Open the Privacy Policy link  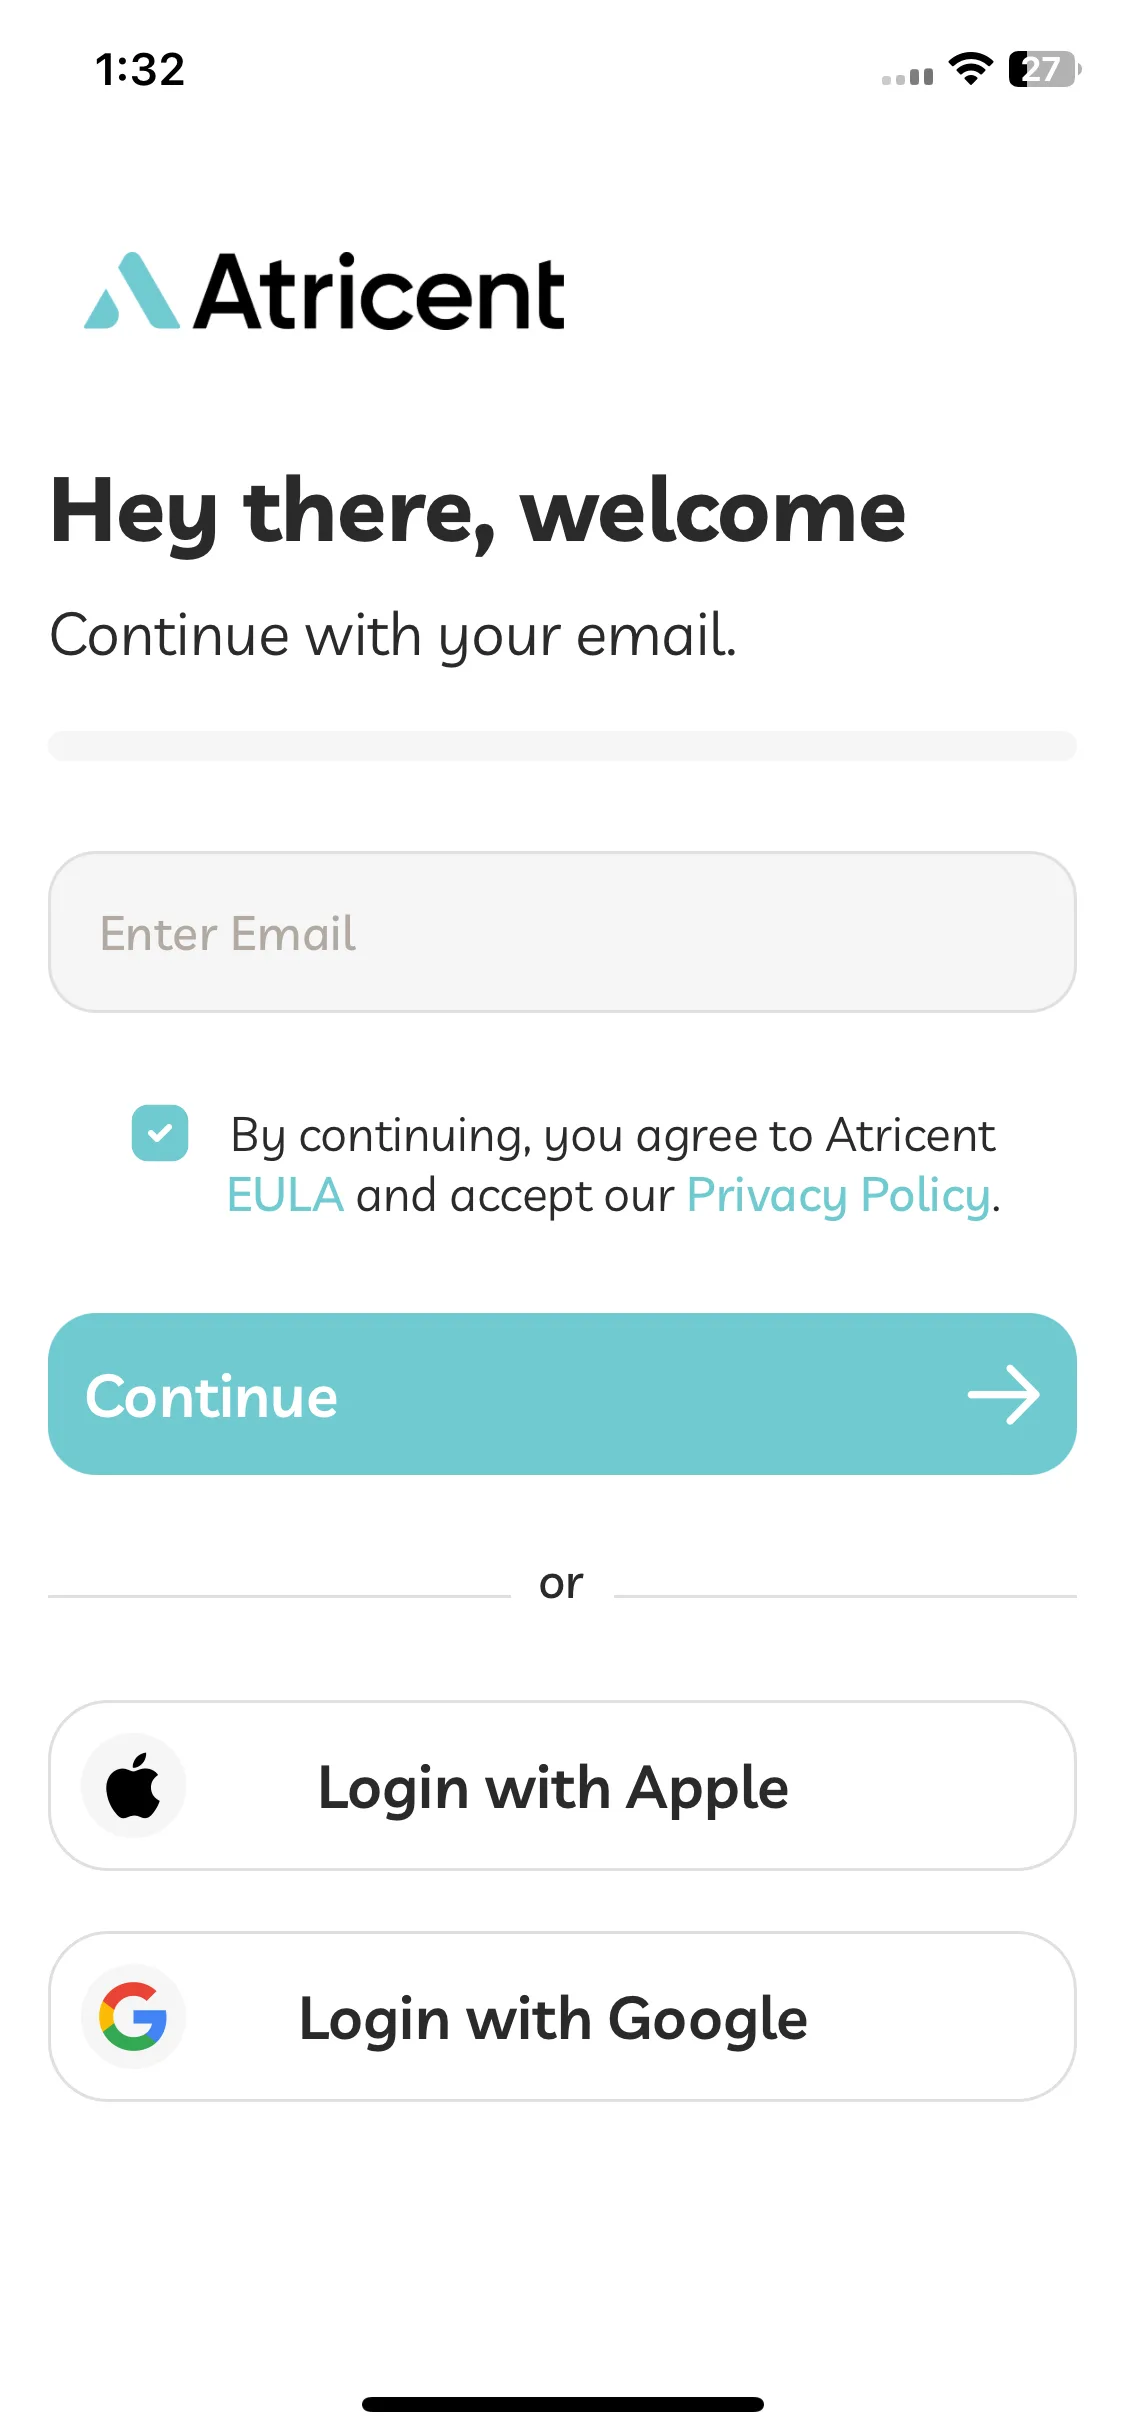(x=838, y=1196)
